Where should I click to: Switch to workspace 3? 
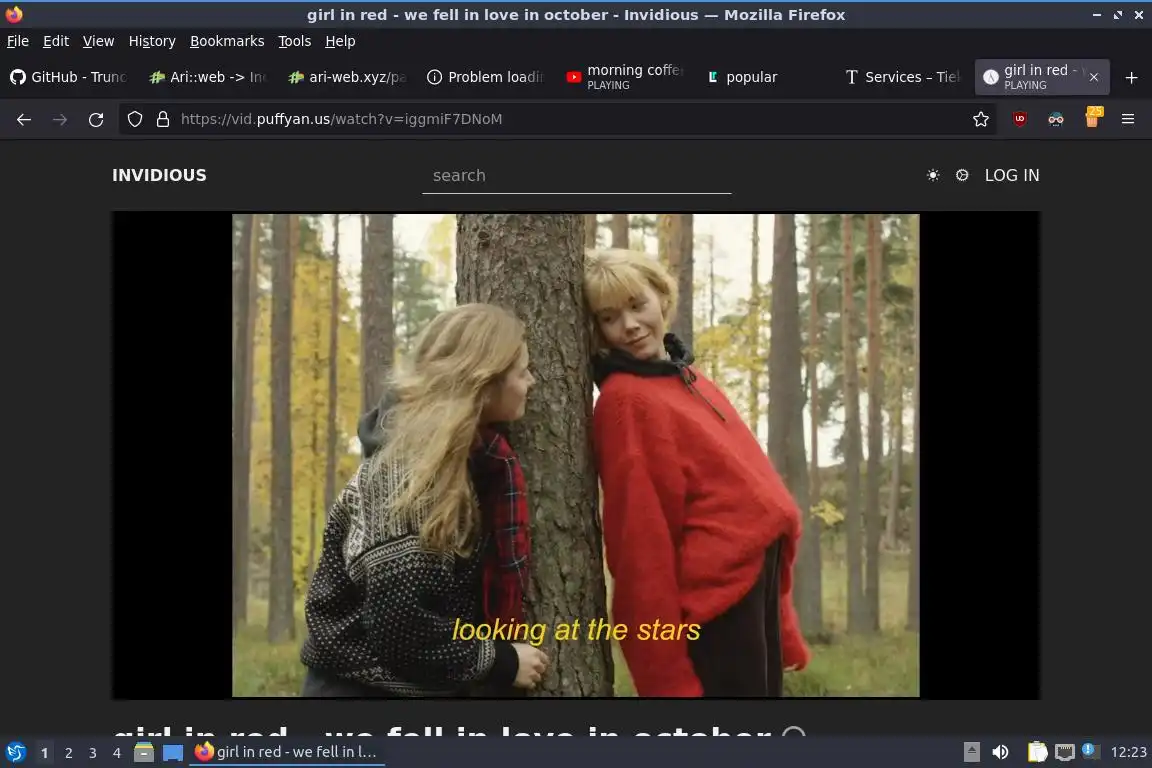(x=93, y=753)
